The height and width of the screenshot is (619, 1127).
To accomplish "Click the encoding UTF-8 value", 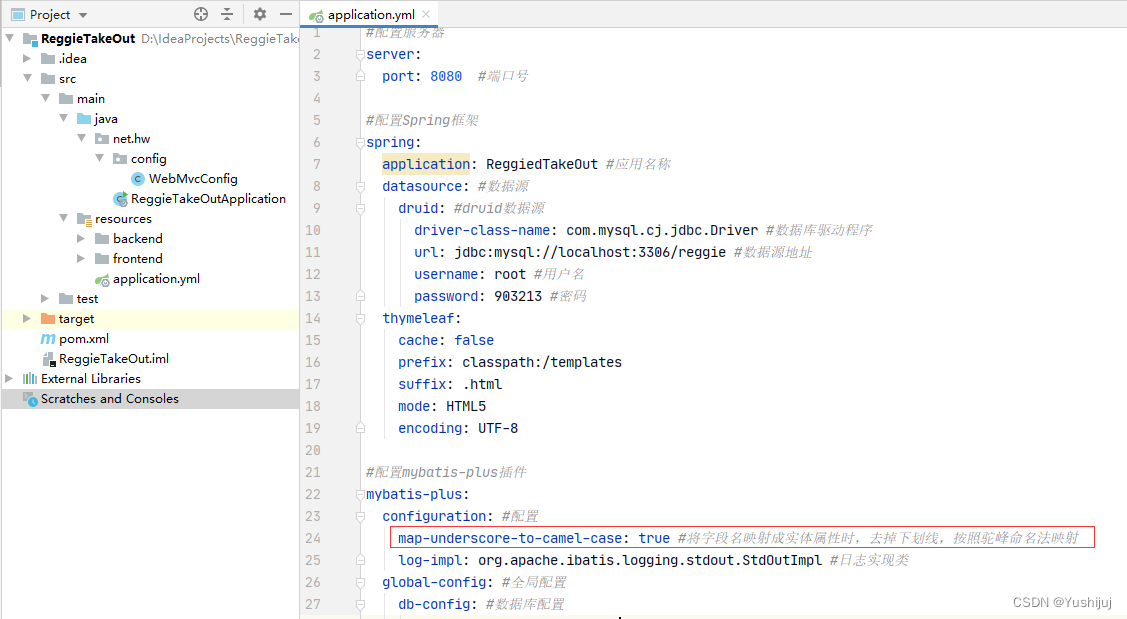I will tap(498, 428).
